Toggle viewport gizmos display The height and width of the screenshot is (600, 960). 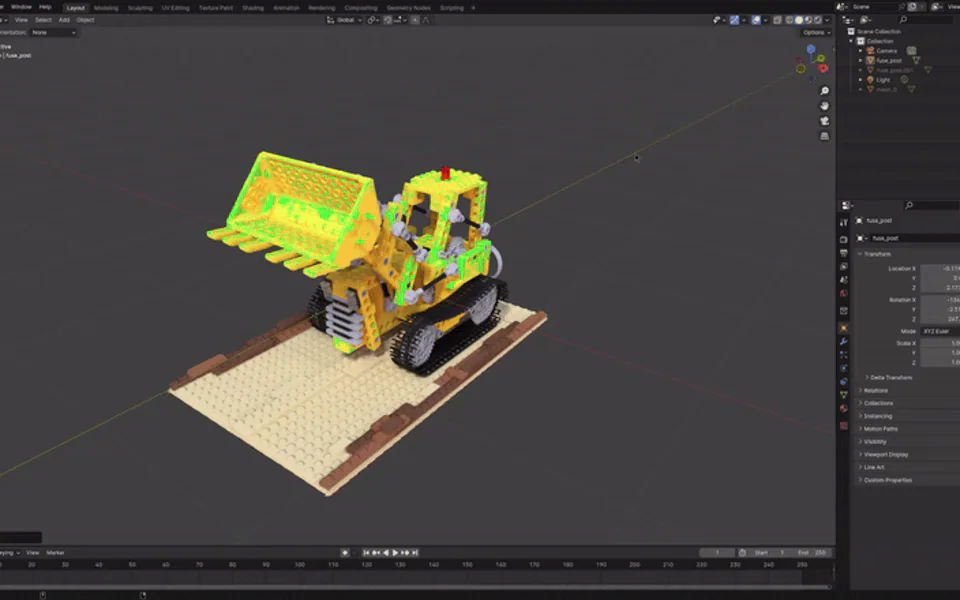coord(735,20)
